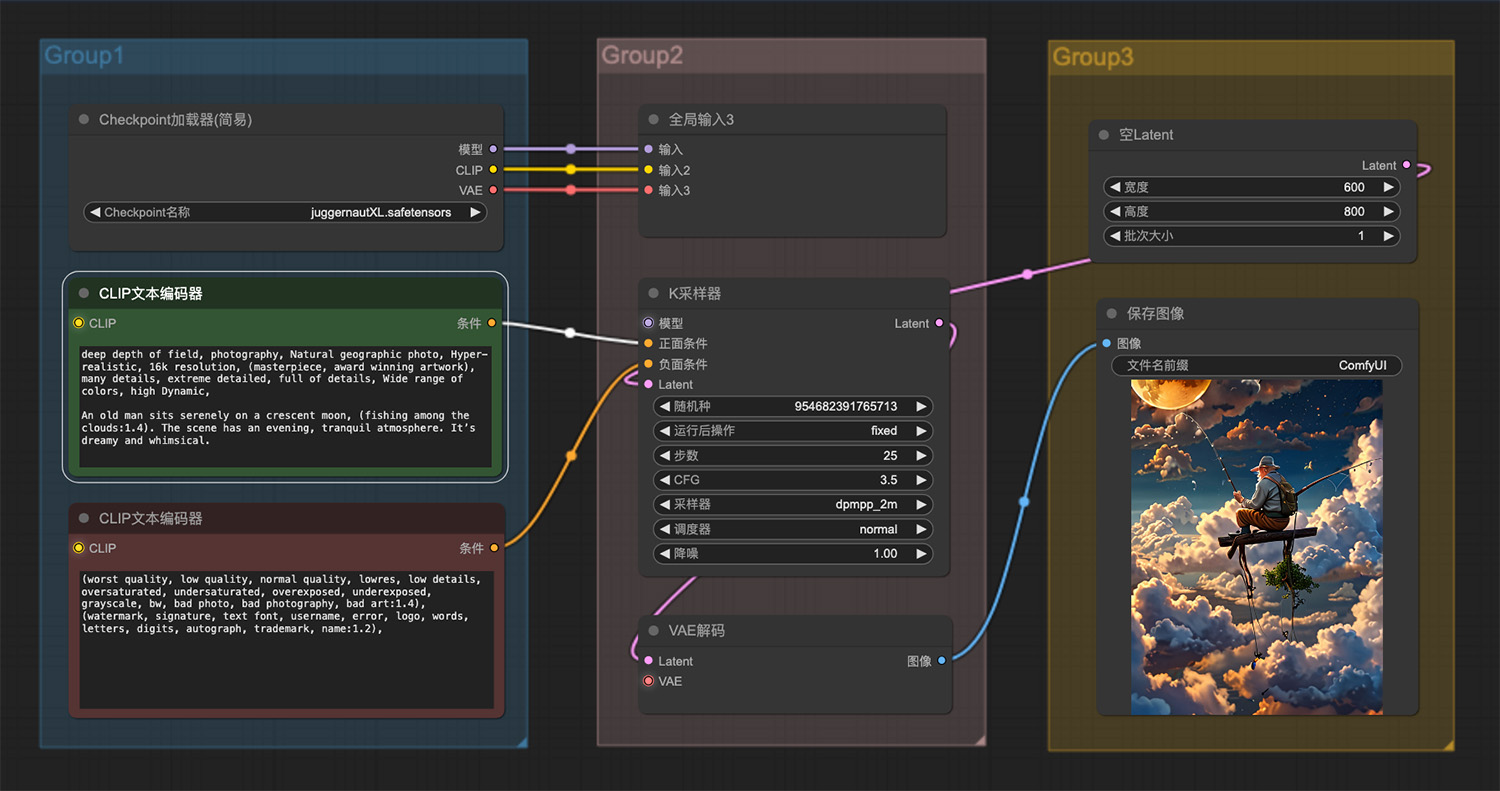This screenshot has width=1500, height=791.
Task: Increase 步数 with its right arrow
Action: (921, 455)
